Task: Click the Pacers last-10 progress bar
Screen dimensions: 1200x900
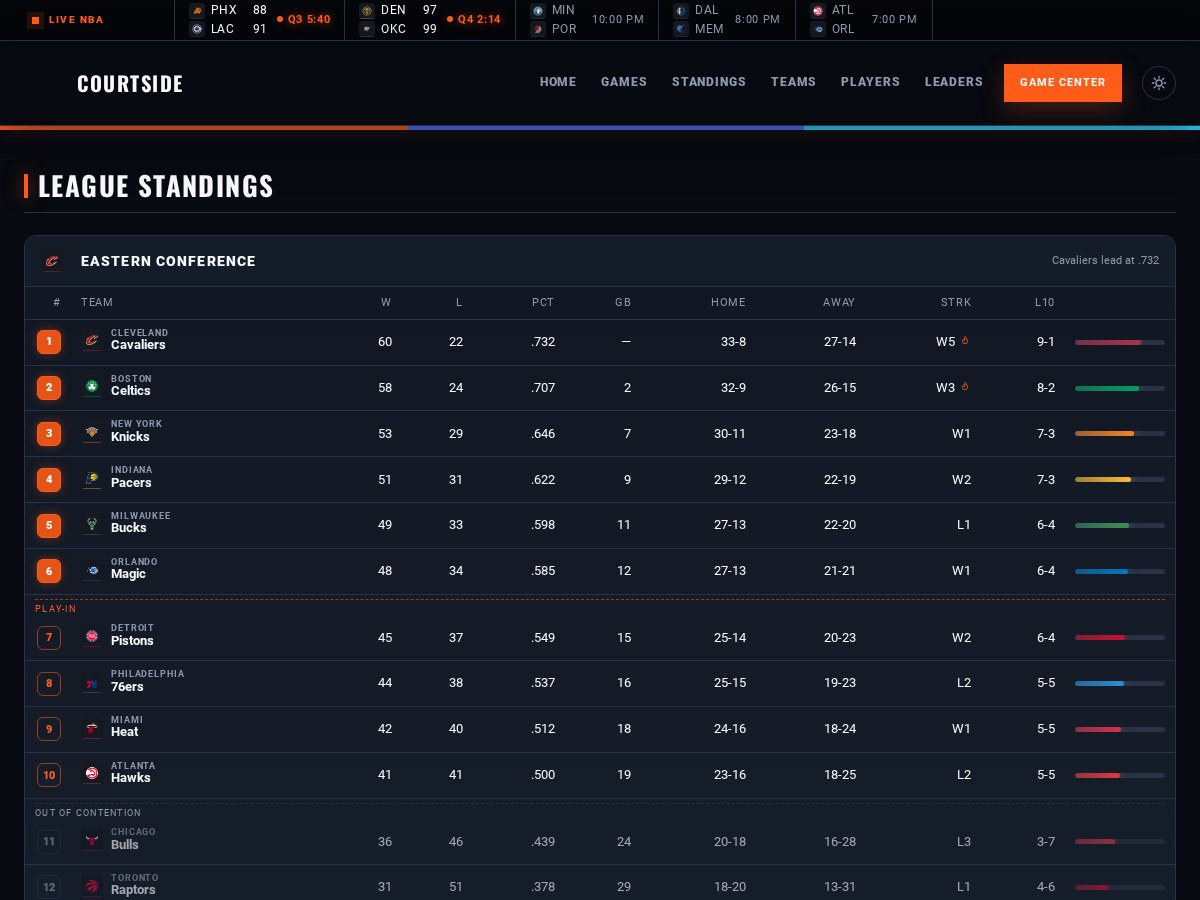Action: tap(1120, 480)
